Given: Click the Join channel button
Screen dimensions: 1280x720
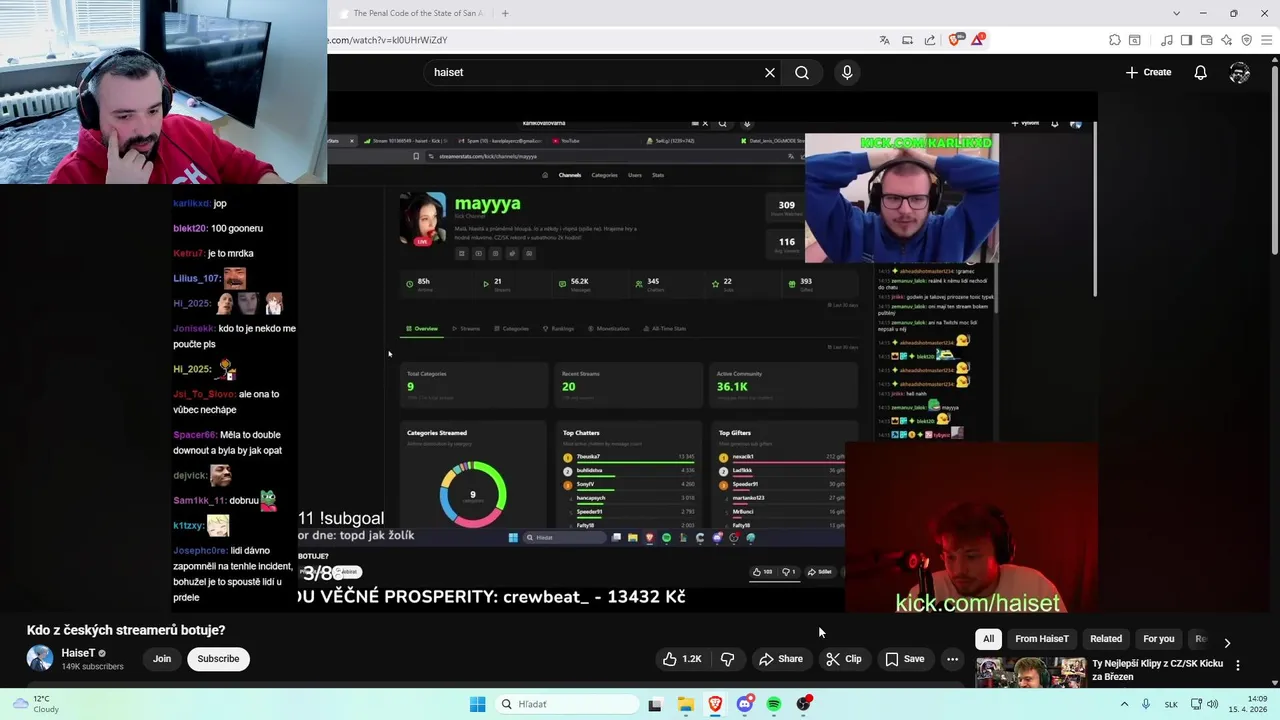Looking at the screenshot, I should [x=162, y=659].
